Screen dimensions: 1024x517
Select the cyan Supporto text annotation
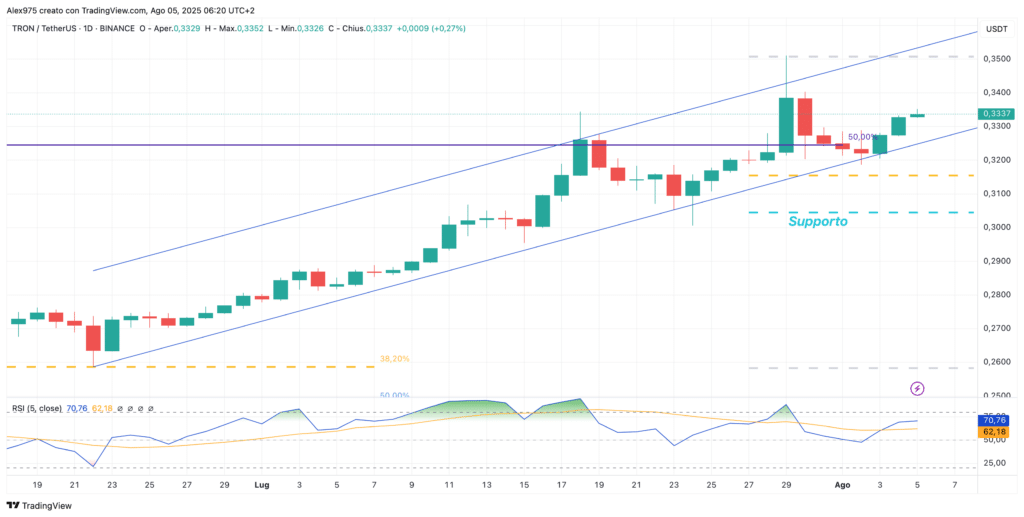818,221
